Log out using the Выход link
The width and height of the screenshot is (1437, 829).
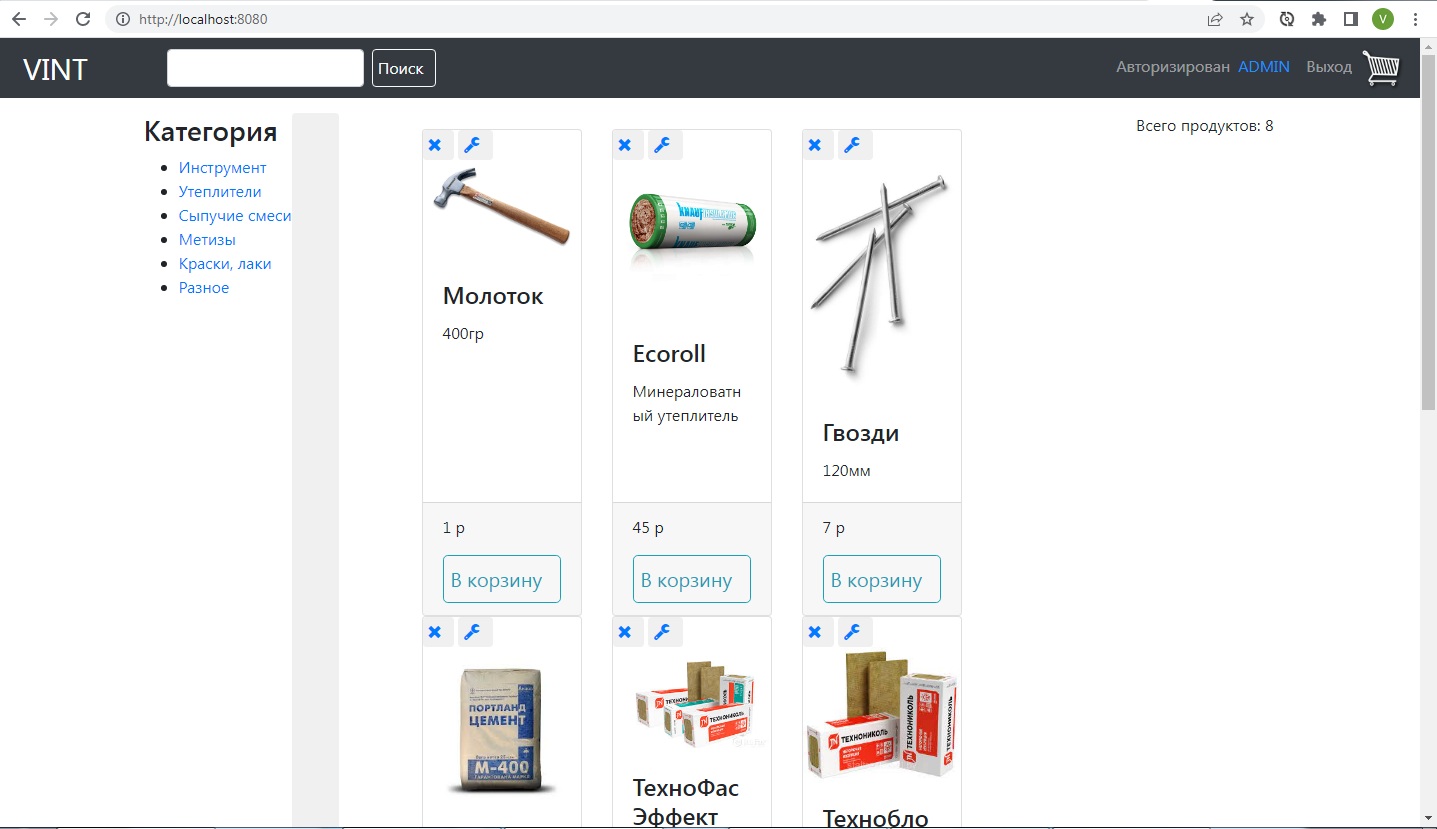[x=1329, y=67]
